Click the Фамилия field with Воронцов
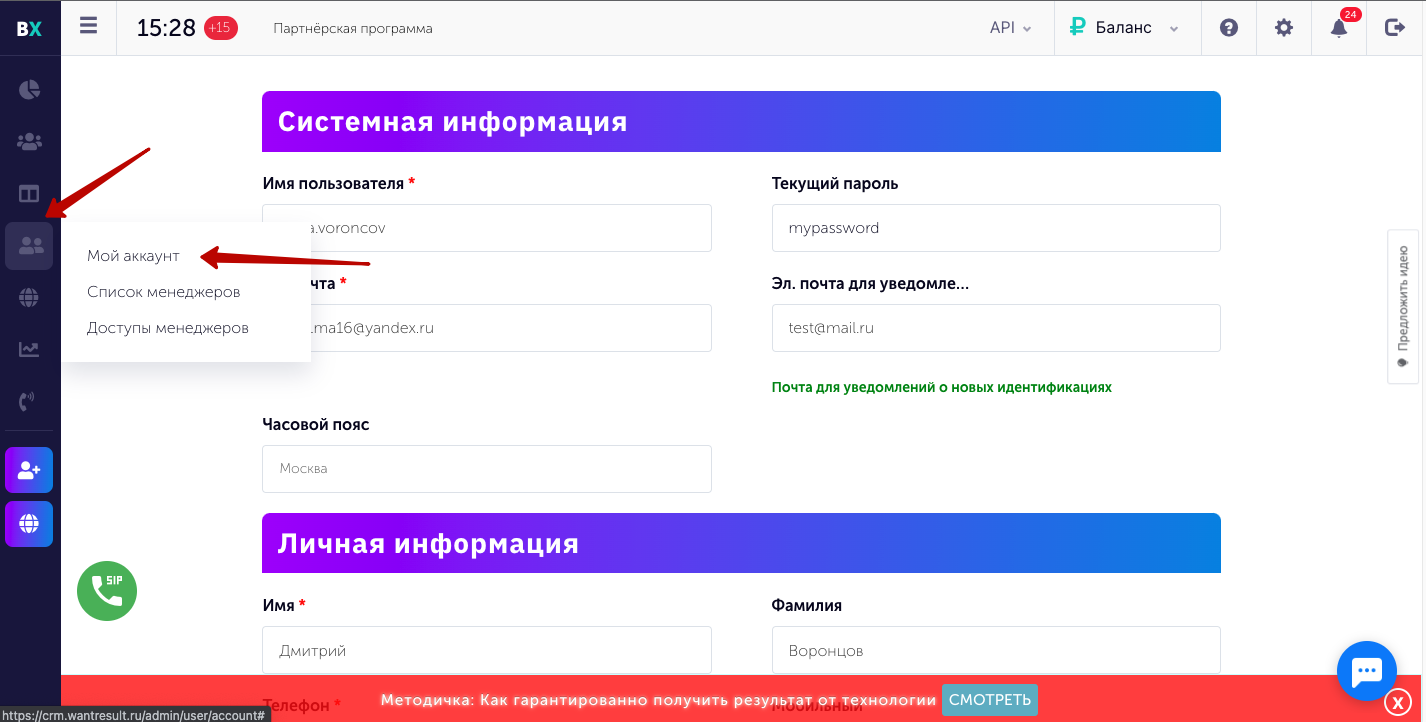This screenshot has width=1426, height=722. [996, 651]
